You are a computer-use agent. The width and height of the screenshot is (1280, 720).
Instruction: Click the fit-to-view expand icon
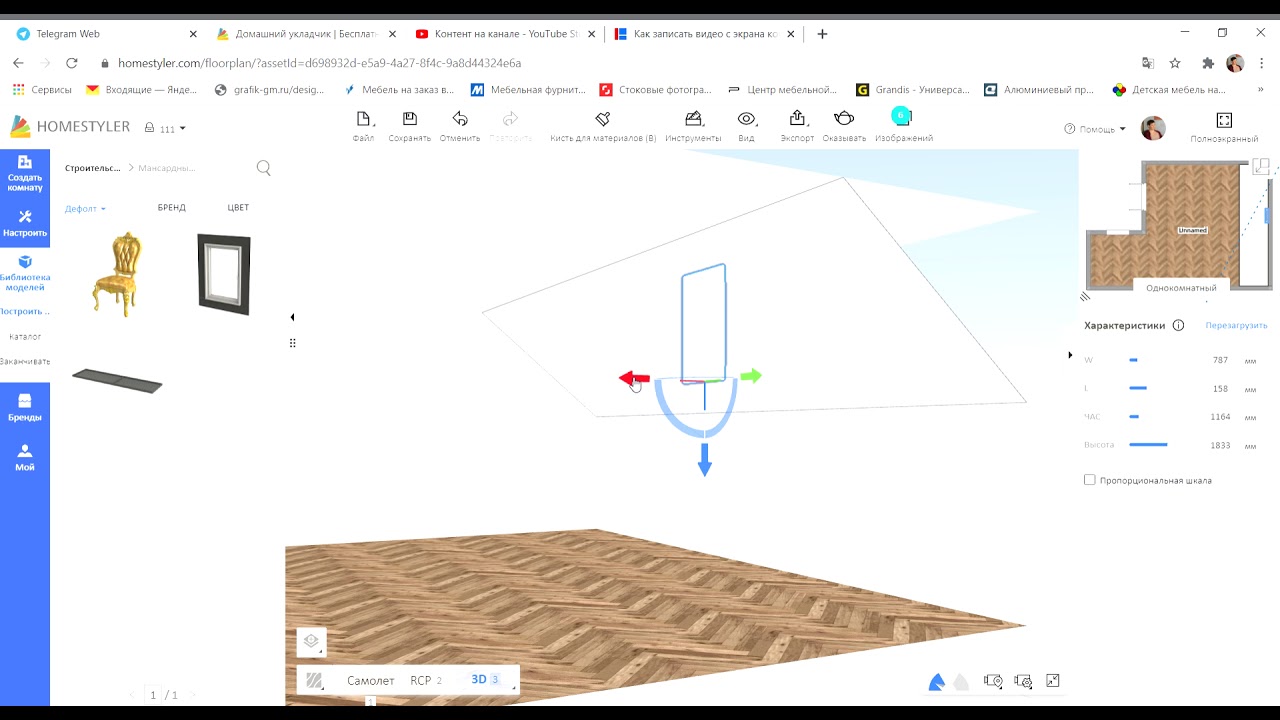1053,681
